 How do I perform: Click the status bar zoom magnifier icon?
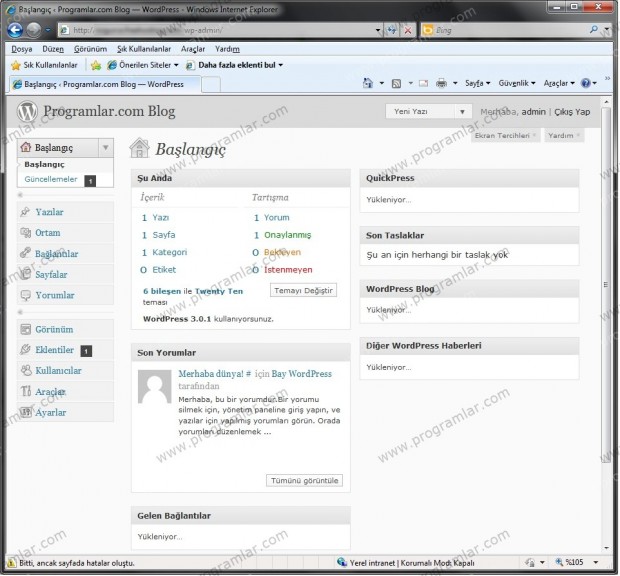coord(559,562)
